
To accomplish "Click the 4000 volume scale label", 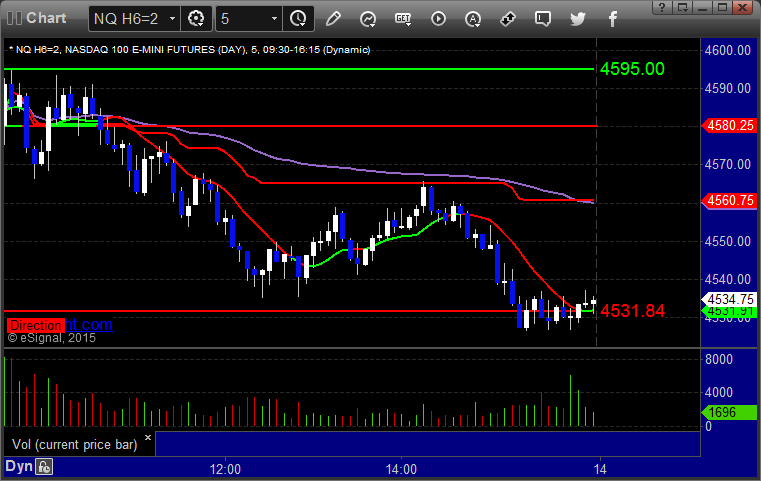I will [x=719, y=392].
